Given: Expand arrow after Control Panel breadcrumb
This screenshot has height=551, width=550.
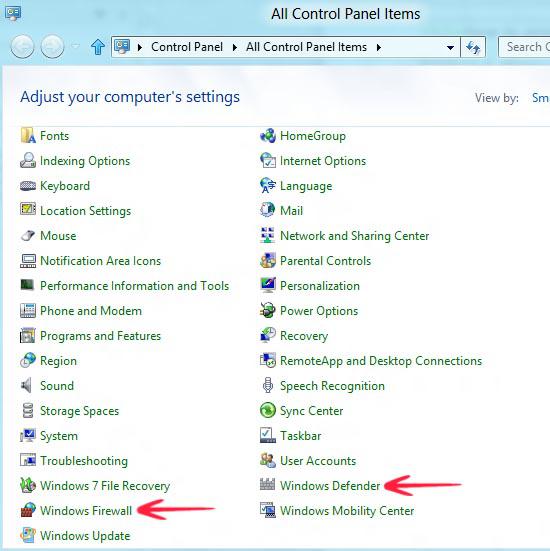Looking at the screenshot, I should click(235, 47).
